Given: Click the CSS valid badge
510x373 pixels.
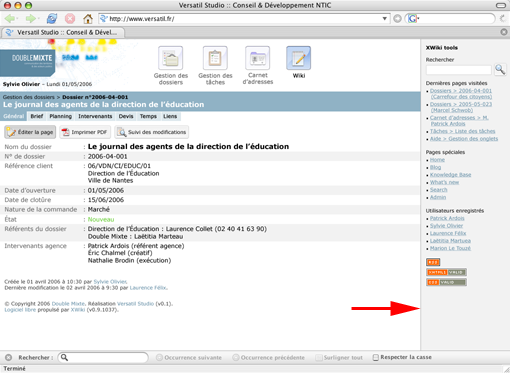Looking at the screenshot, I should coord(446,282).
